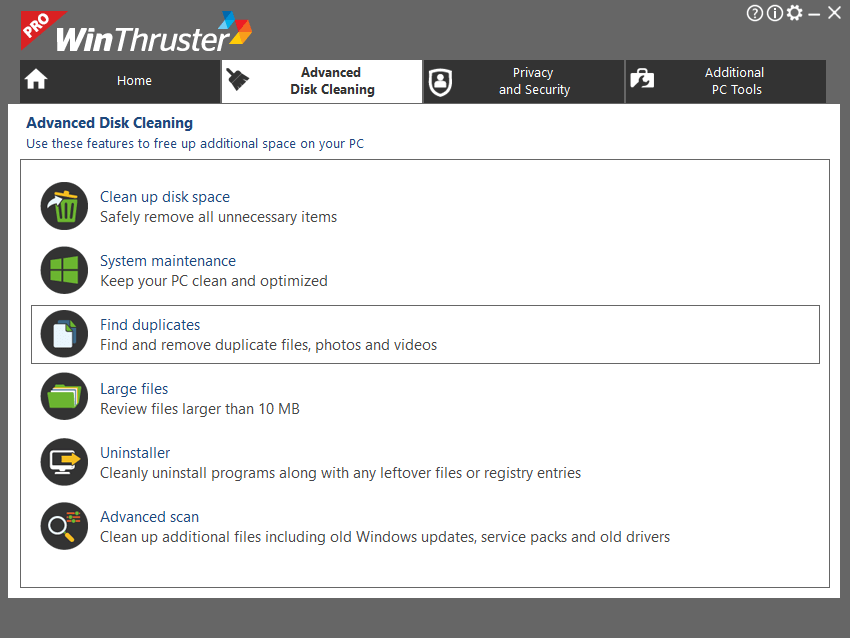
Task: Minimize the WinThruster window
Action: pyautogui.click(x=814, y=15)
